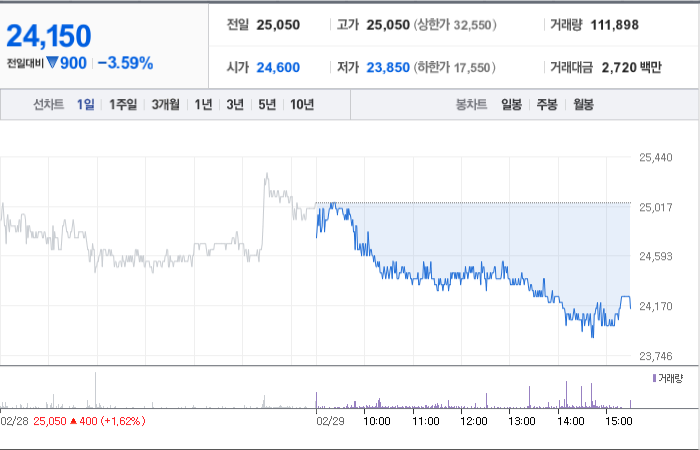Screen dimensions: 700x450
Task: Switch to the 주봉 candle chart
Action: point(547,105)
